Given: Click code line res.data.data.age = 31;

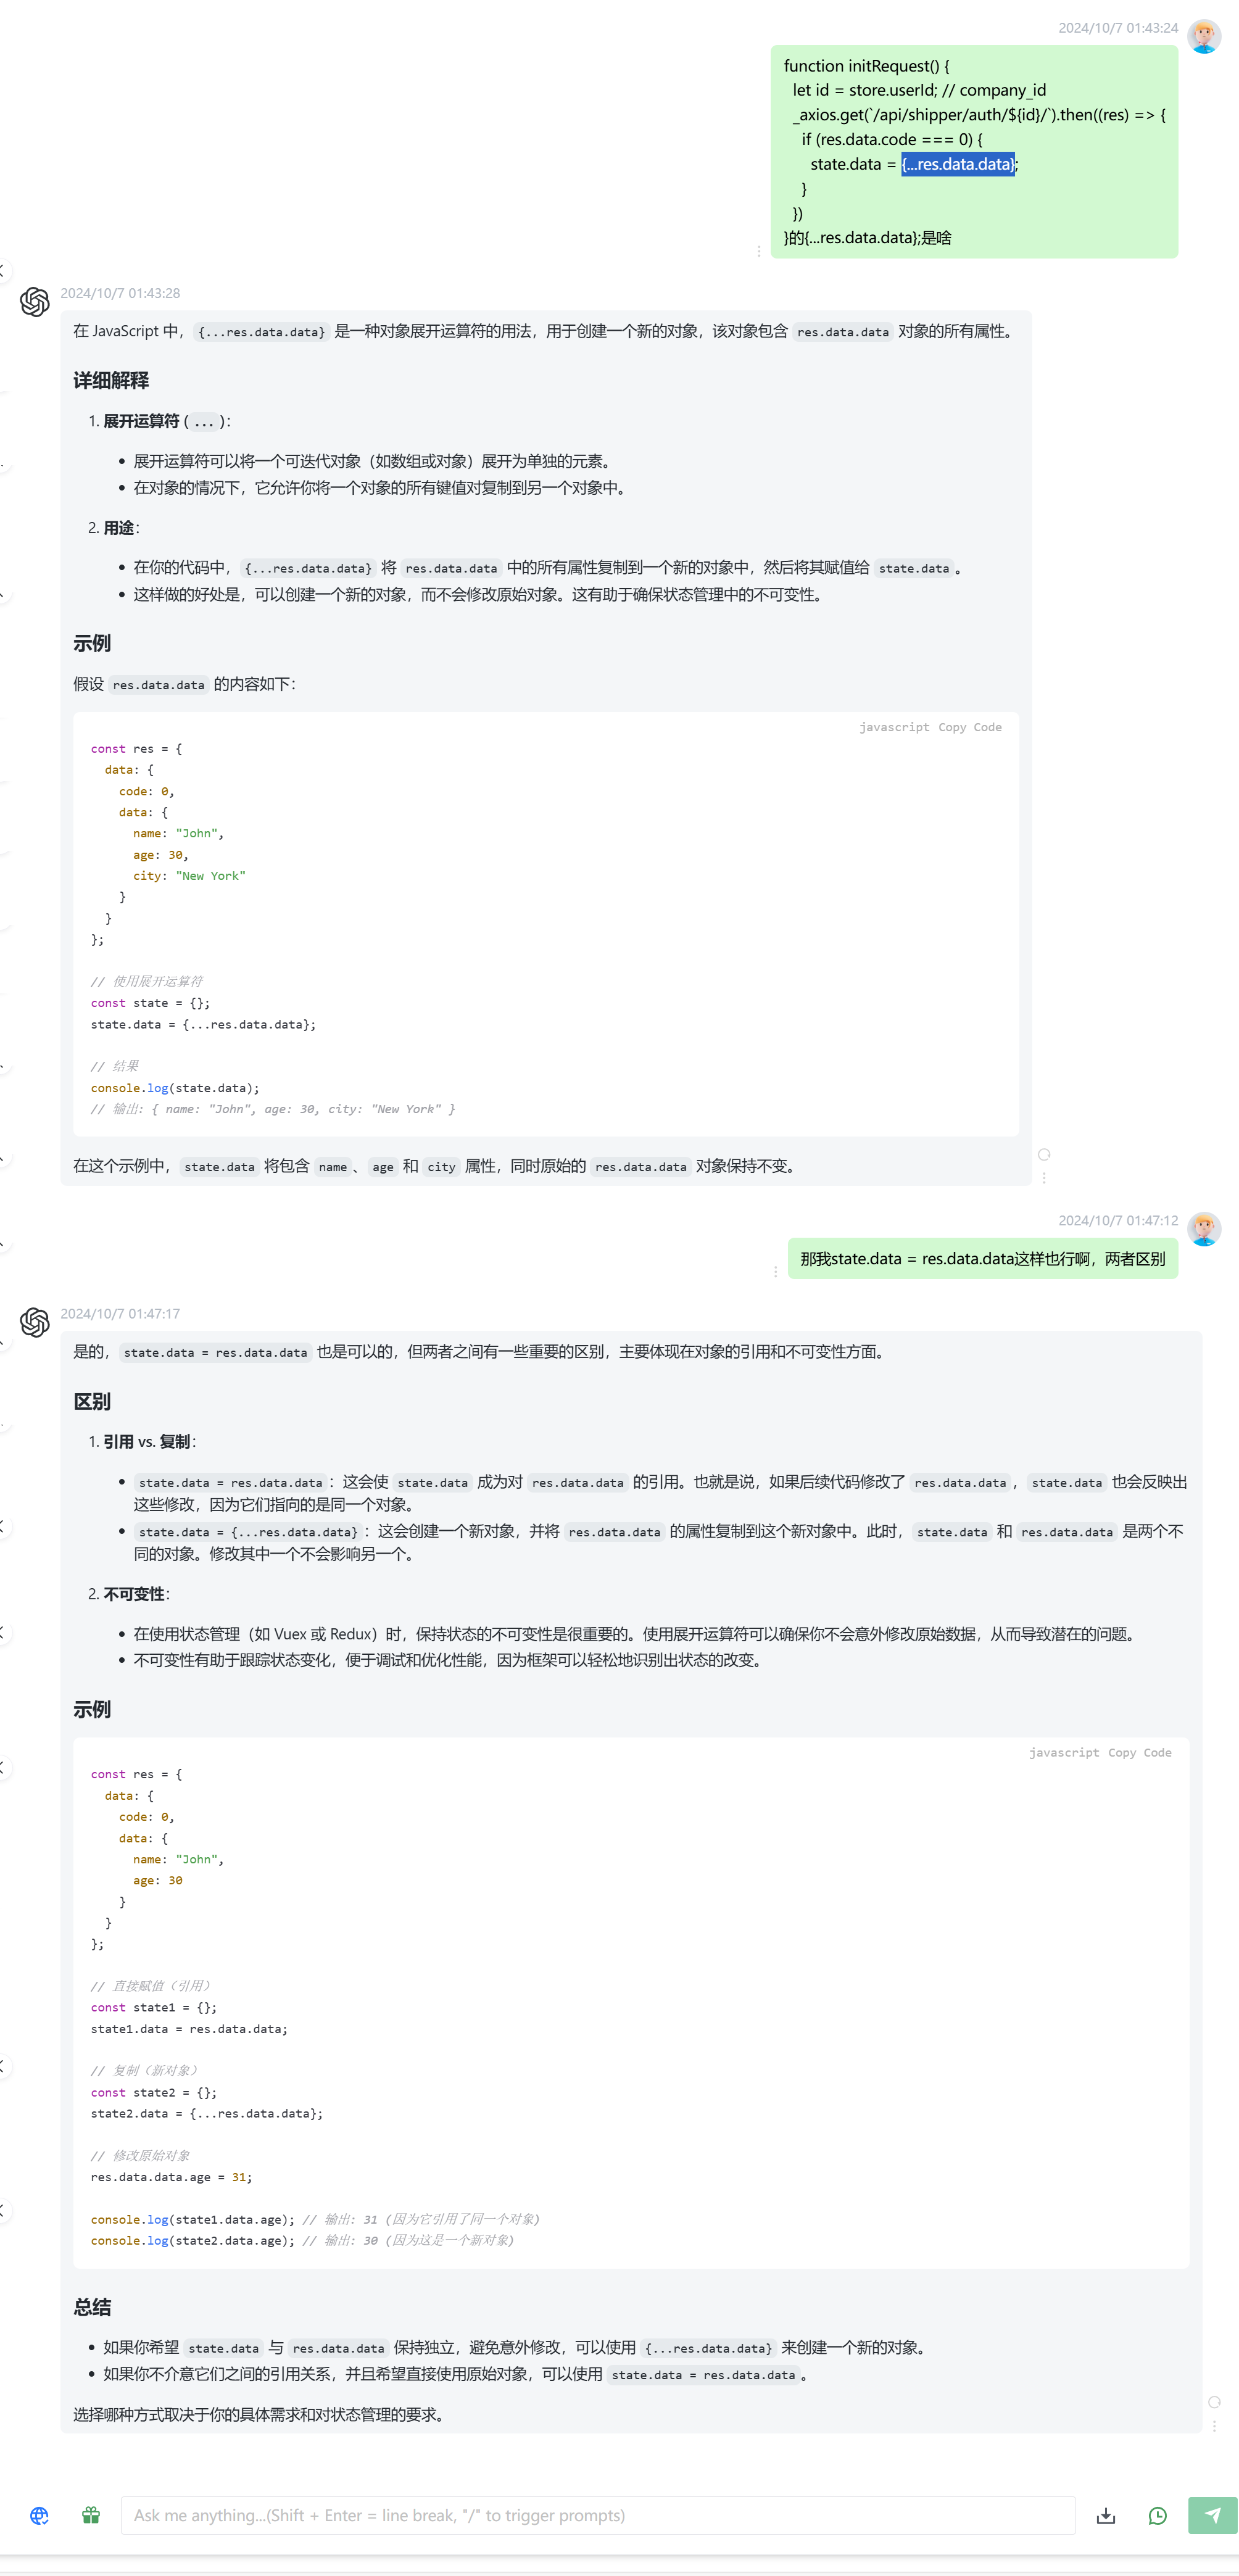Looking at the screenshot, I should (x=171, y=2177).
